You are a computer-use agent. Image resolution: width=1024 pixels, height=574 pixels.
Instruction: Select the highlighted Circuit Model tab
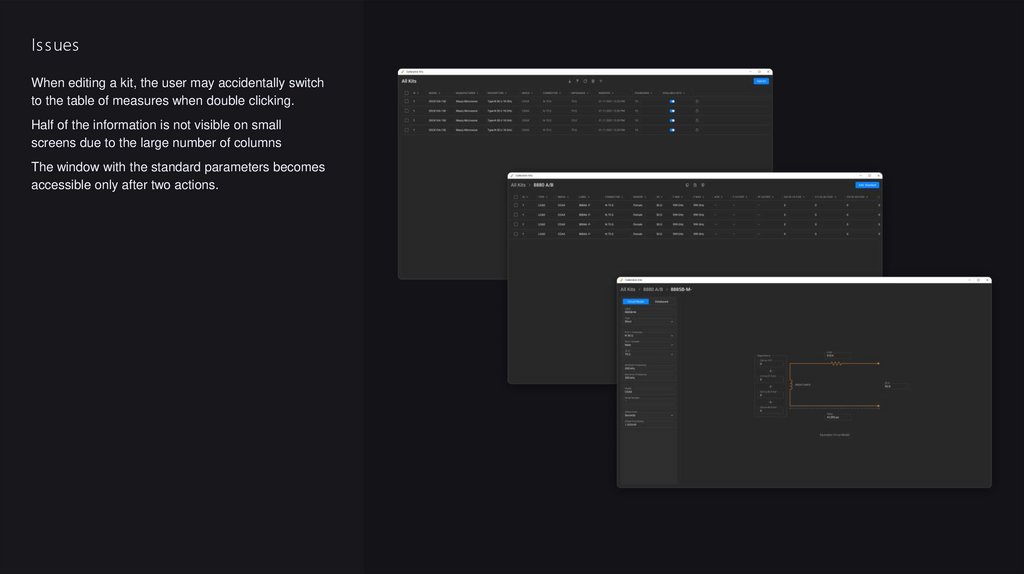click(x=635, y=301)
